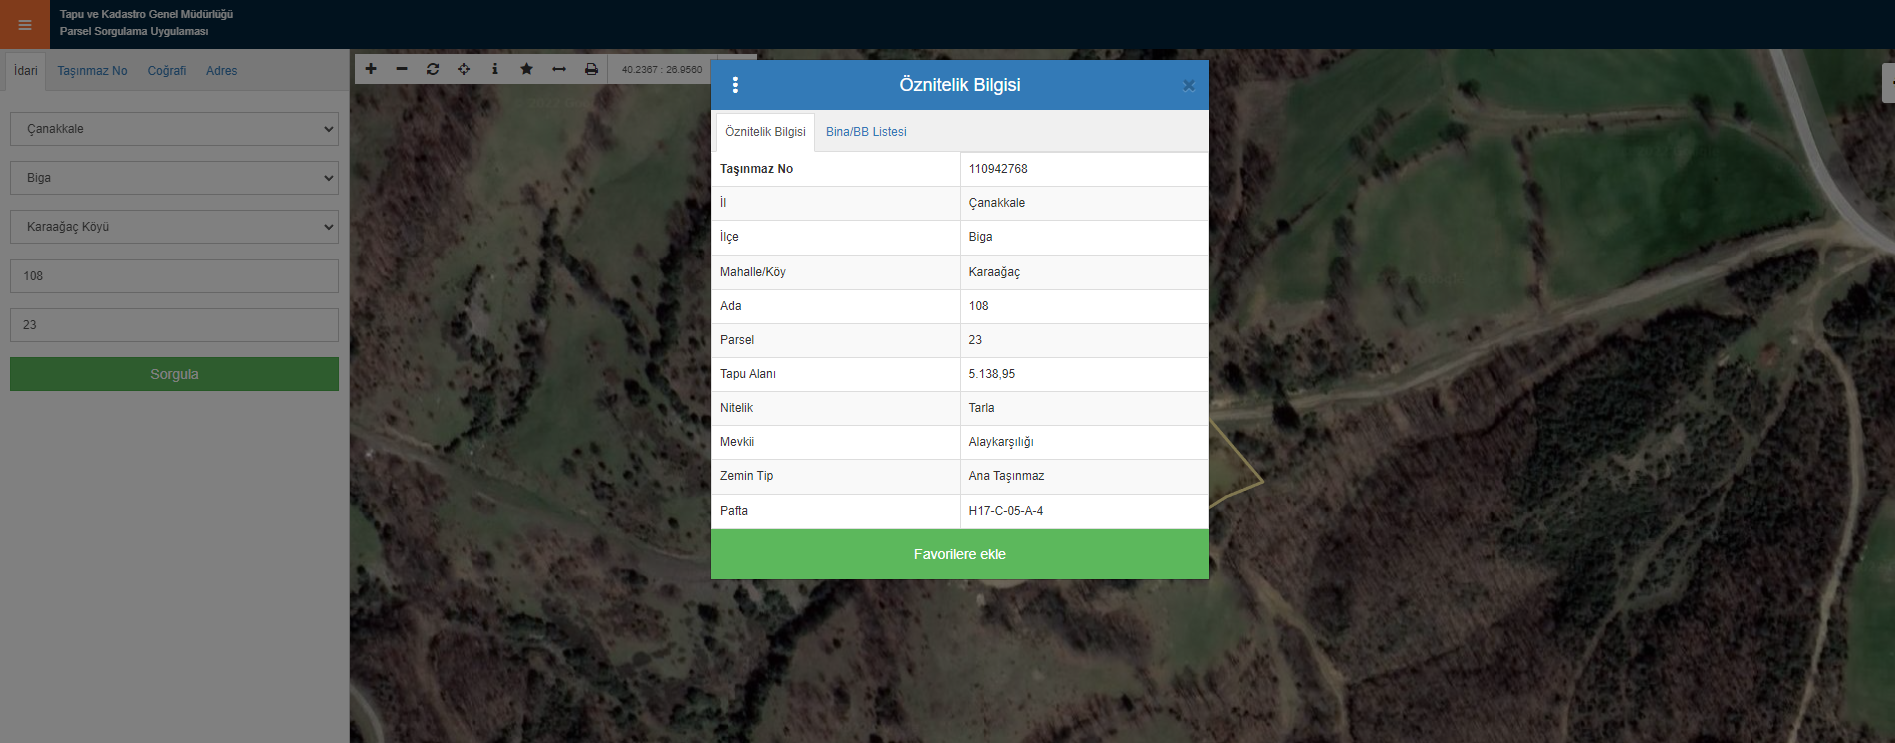Expand the Biga district dropdown
This screenshot has height=743, width=1895.
(174, 178)
